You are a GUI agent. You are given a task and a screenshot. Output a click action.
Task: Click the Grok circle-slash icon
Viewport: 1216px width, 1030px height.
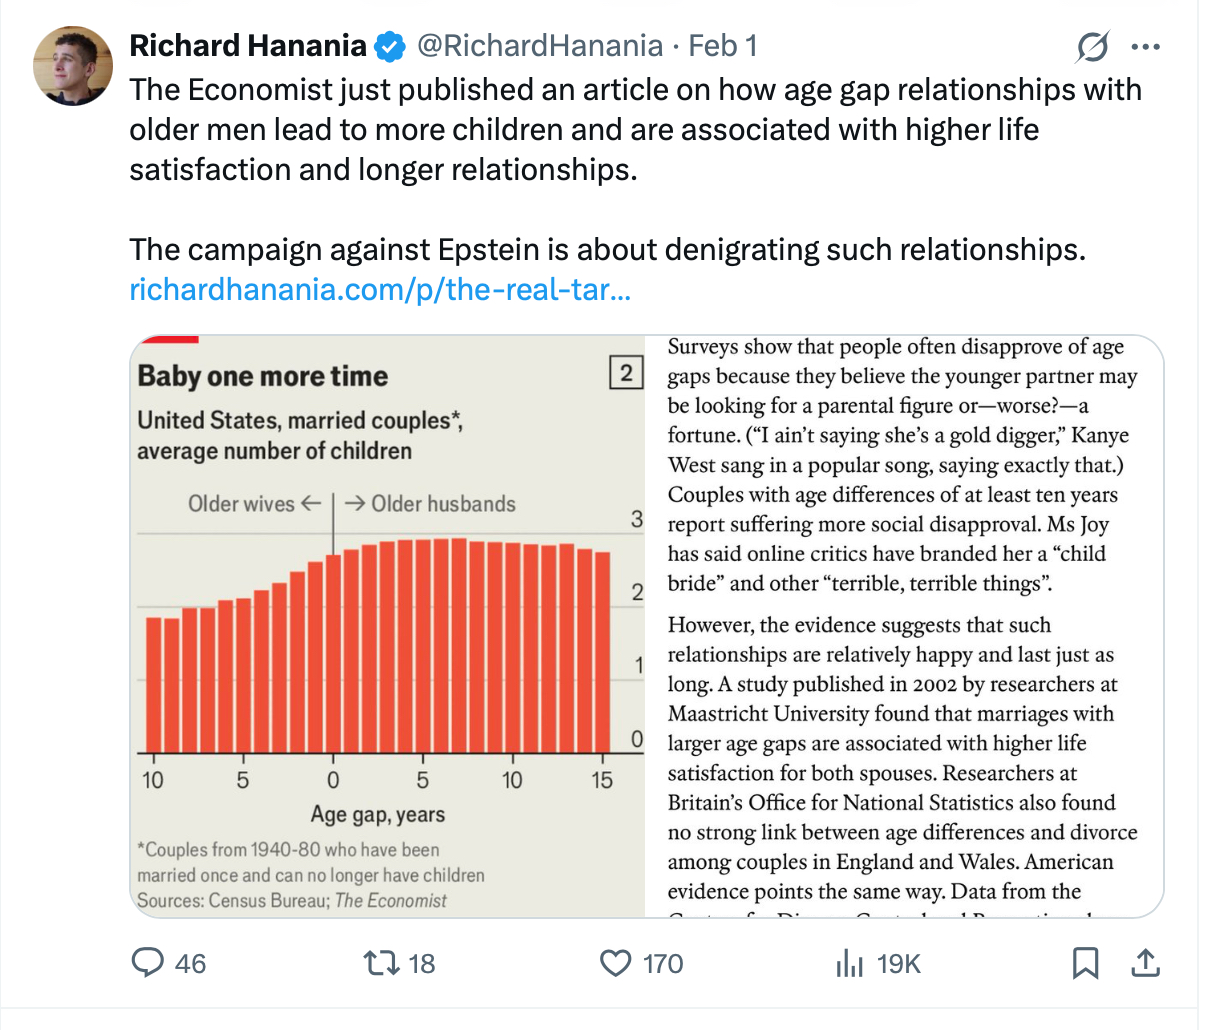click(x=1093, y=46)
